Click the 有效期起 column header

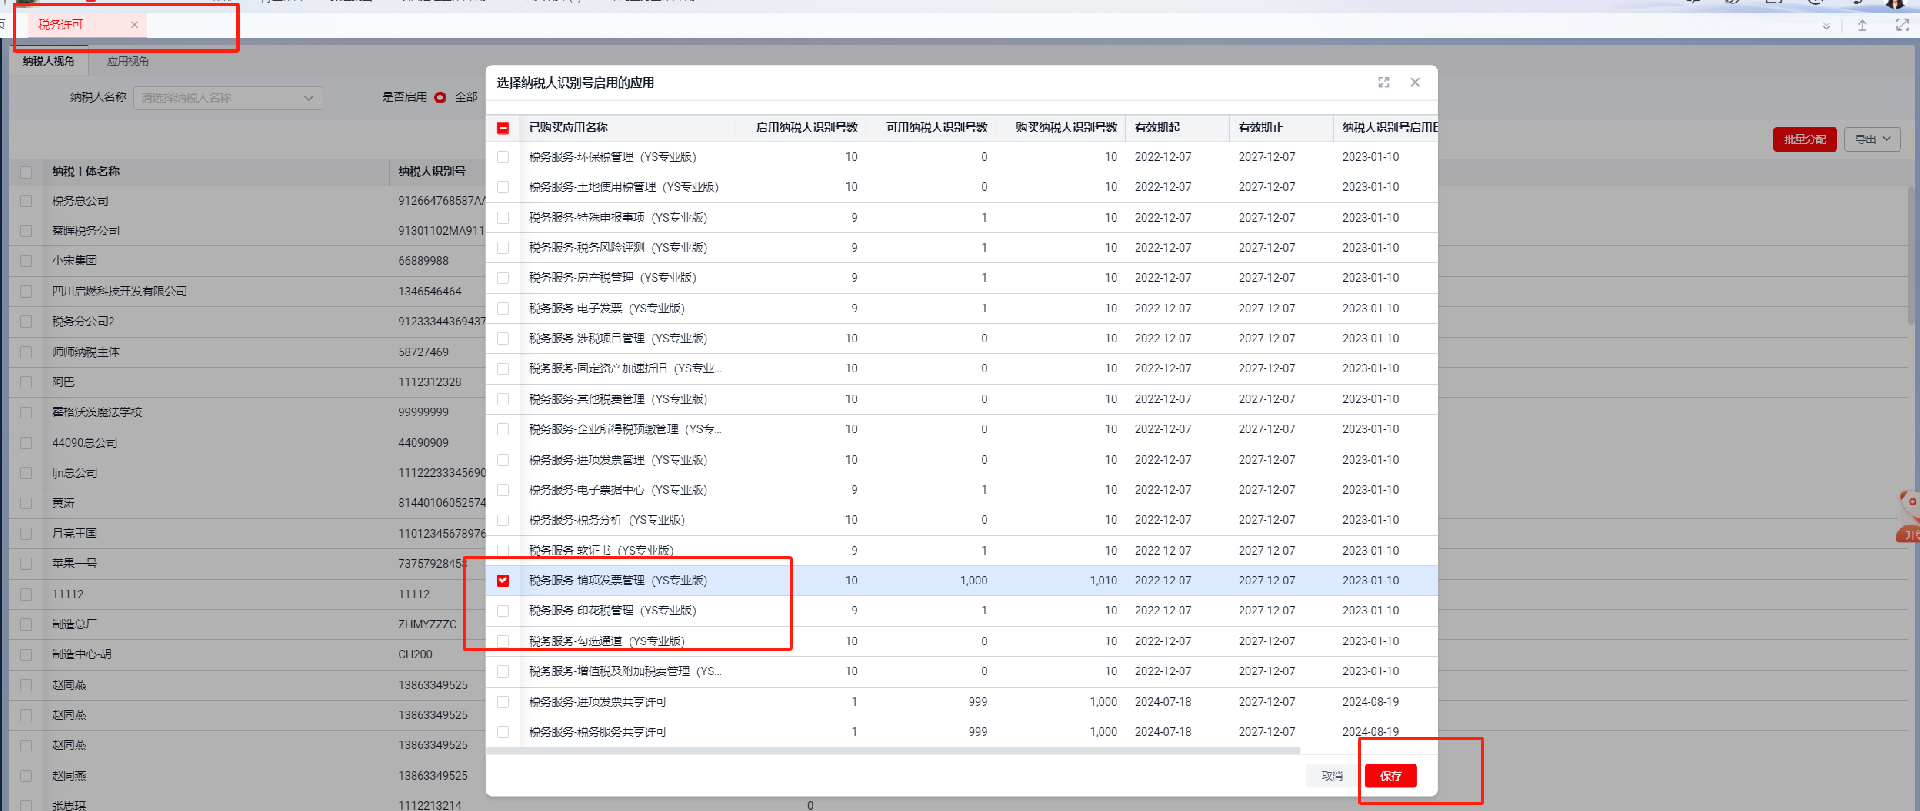[x=1158, y=128]
